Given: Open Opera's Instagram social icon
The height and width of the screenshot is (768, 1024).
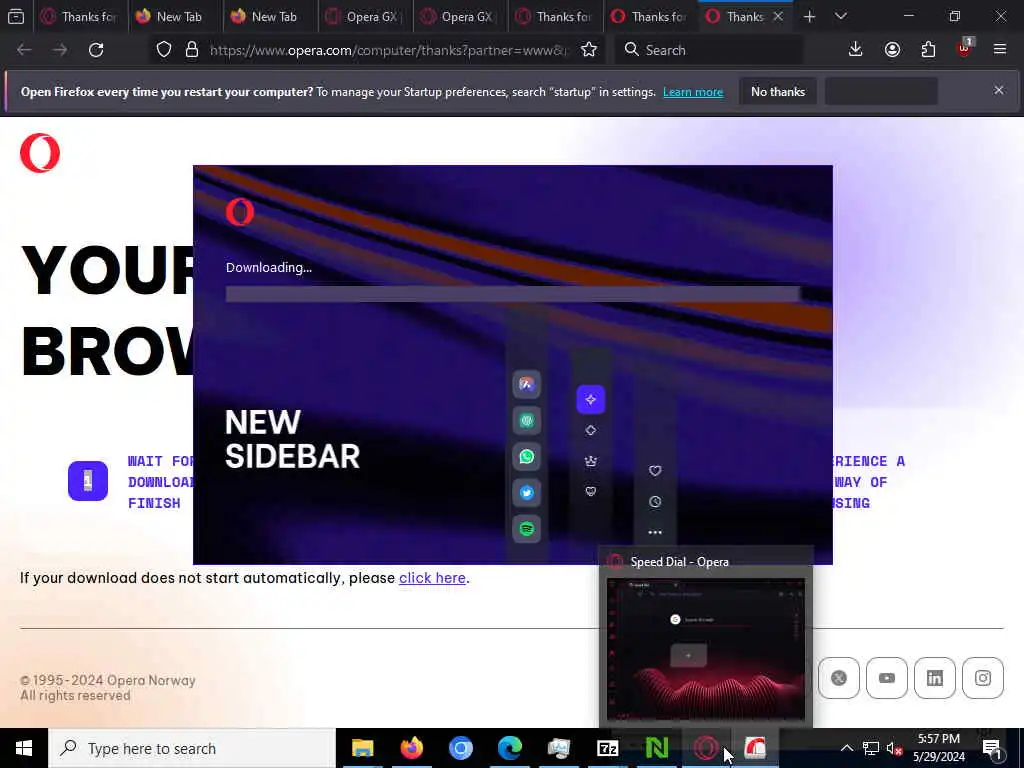Looking at the screenshot, I should 983,678.
